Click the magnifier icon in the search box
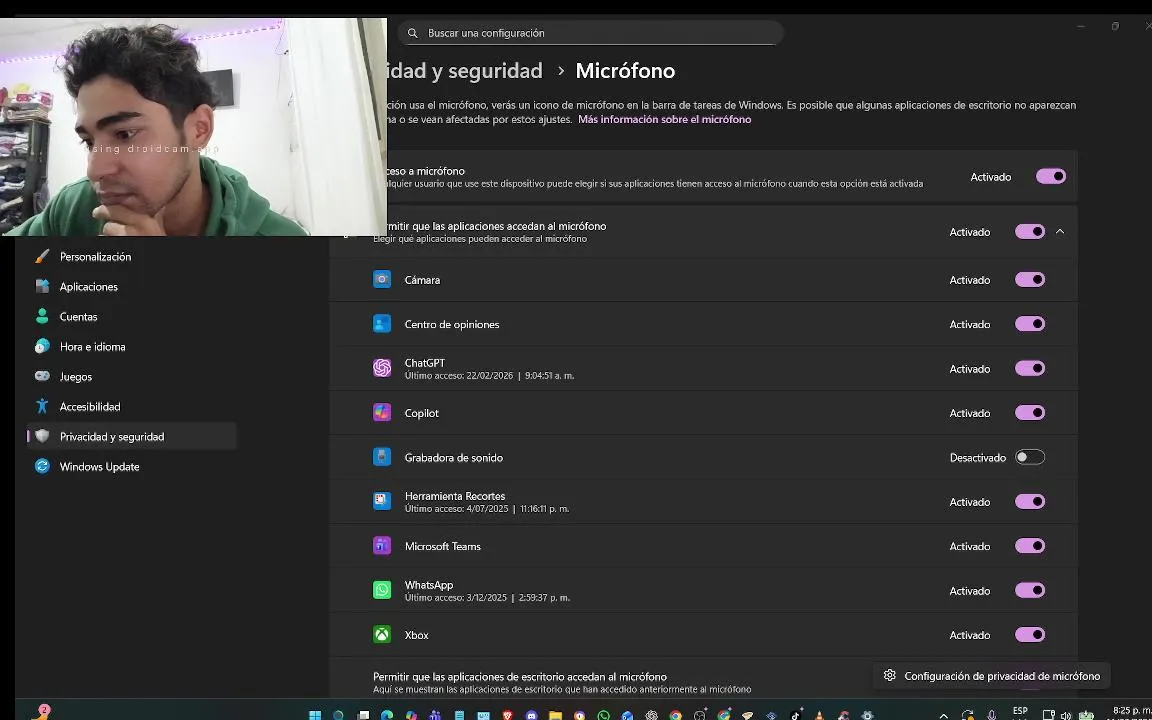Viewport: 1152px width, 720px height. [x=413, y=33]
